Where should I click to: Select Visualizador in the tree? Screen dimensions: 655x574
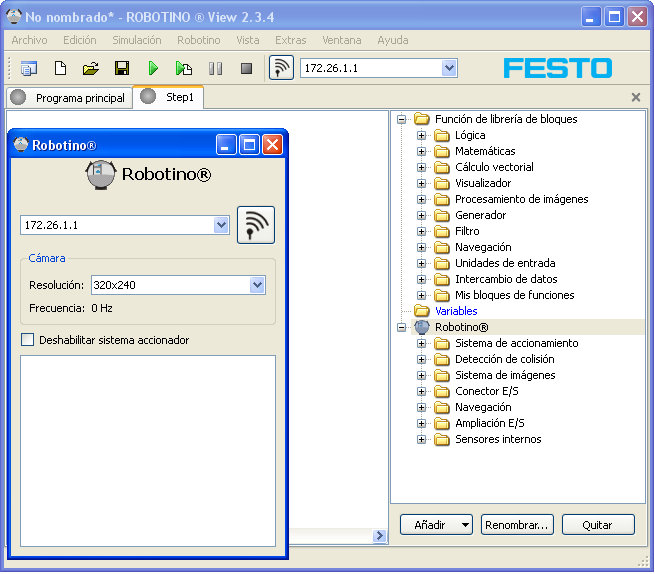pos(483,183)
